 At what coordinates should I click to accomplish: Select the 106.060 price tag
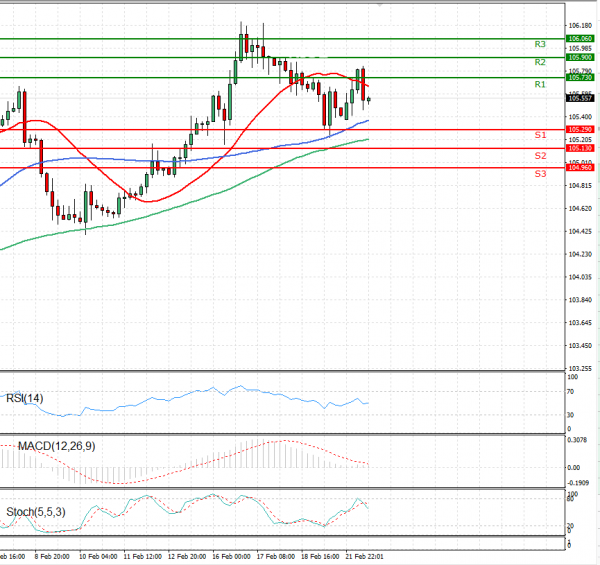click(580, 39)
